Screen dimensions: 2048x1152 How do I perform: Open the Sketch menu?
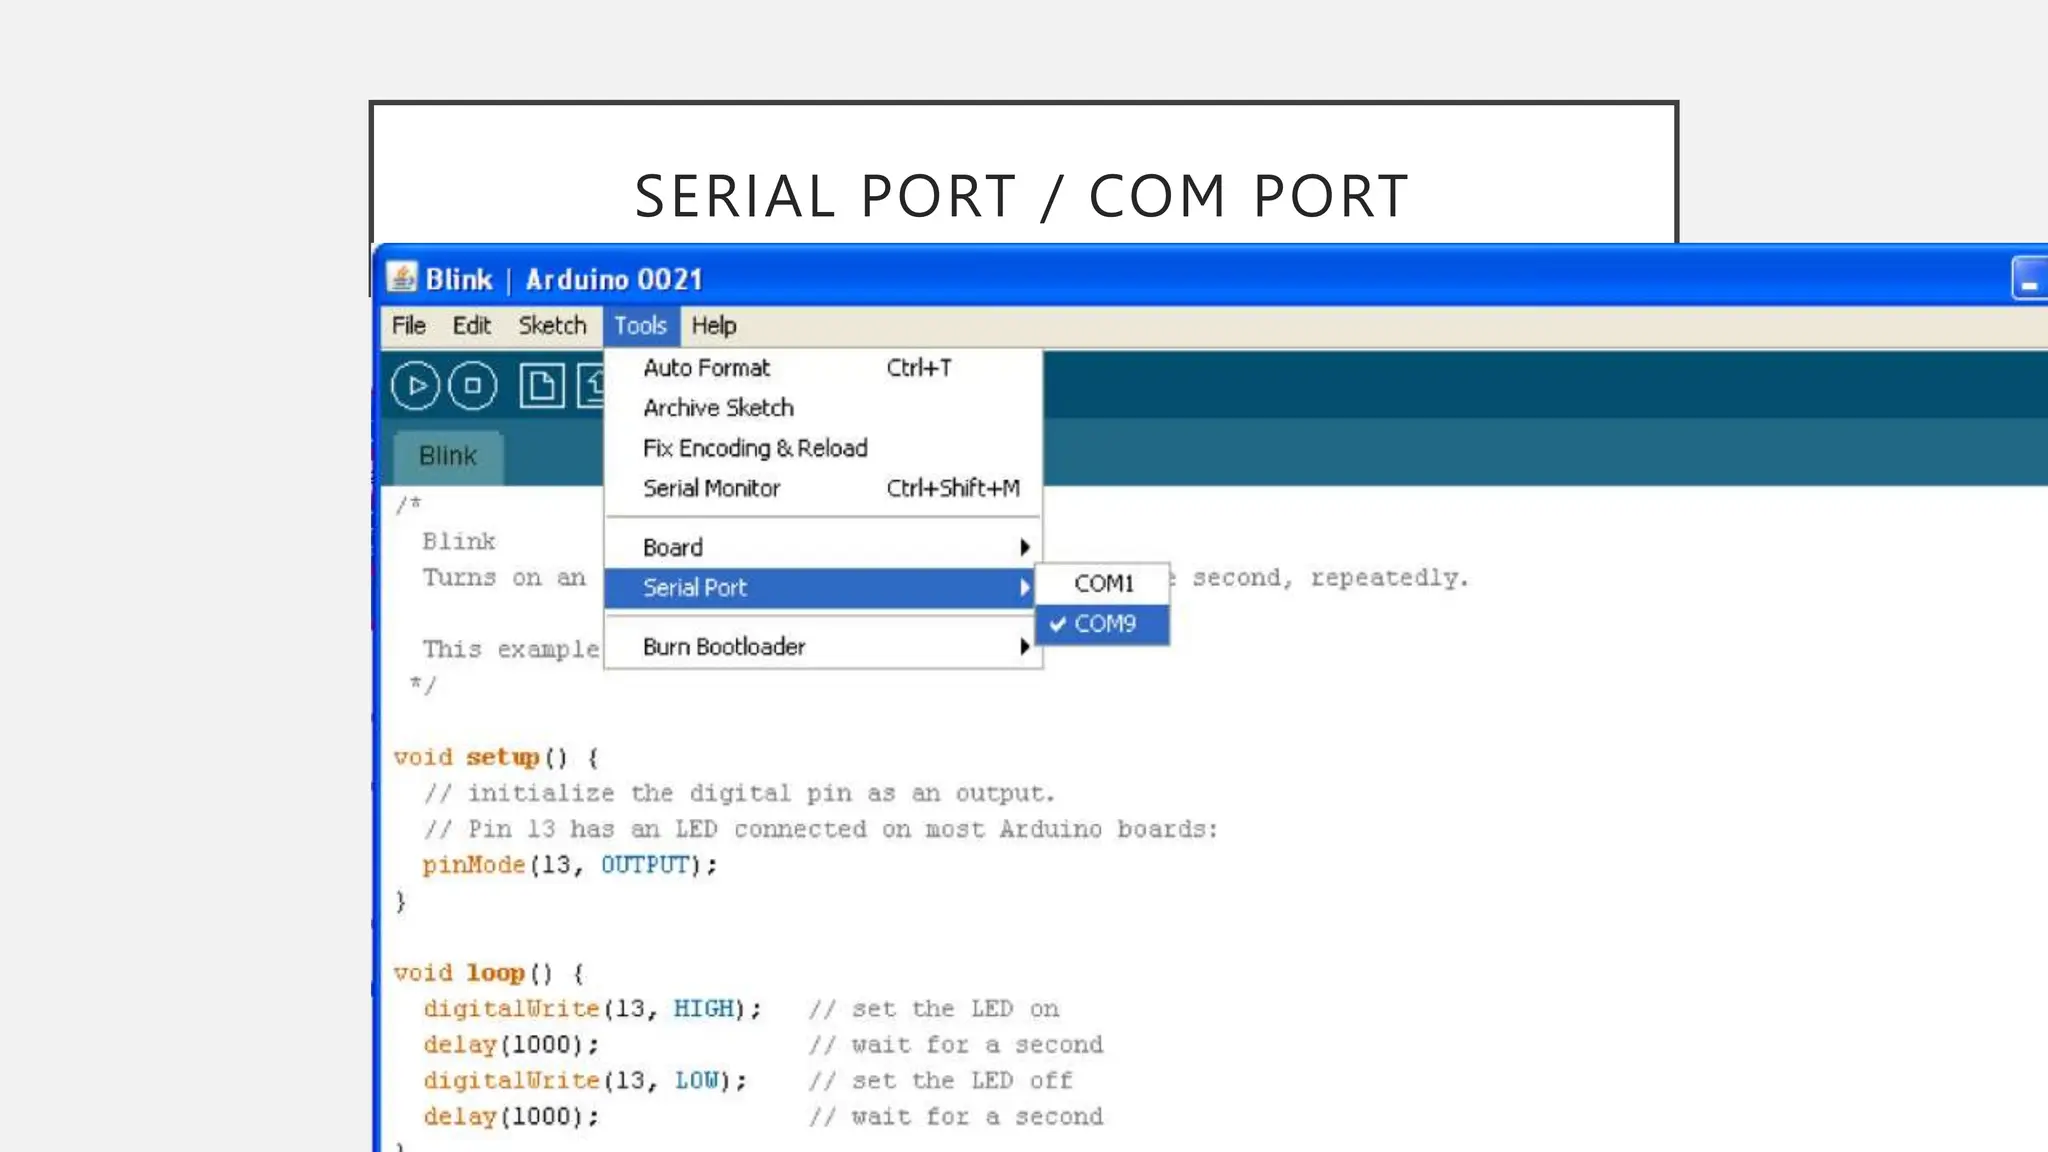[x=552, y=326]
